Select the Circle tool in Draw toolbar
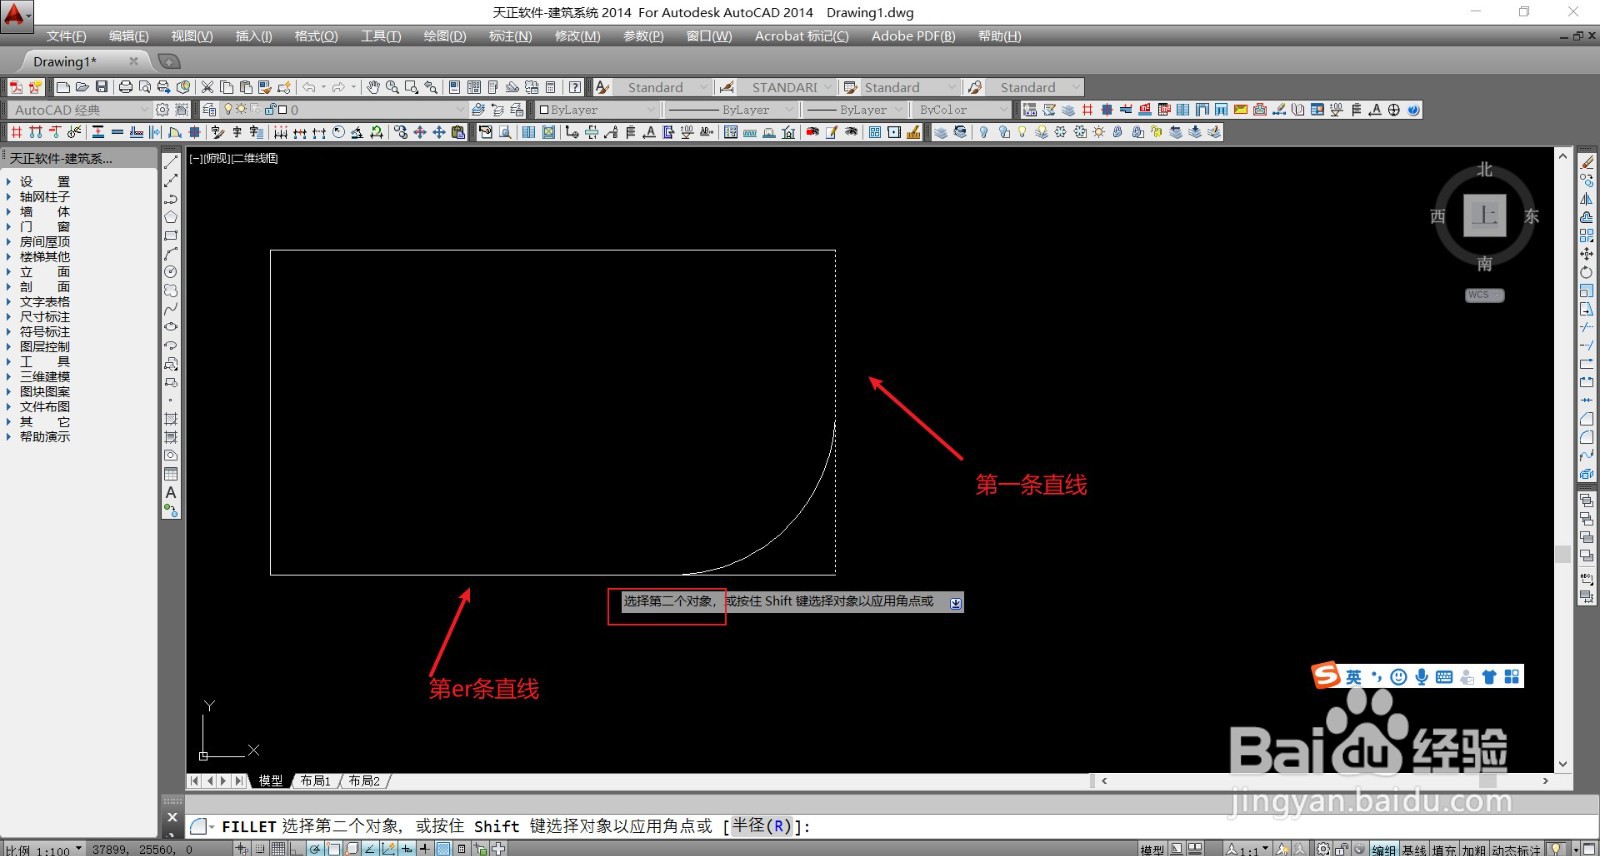Image resolution: width=1600 pixels, height=856 pixels. [171, 272]
